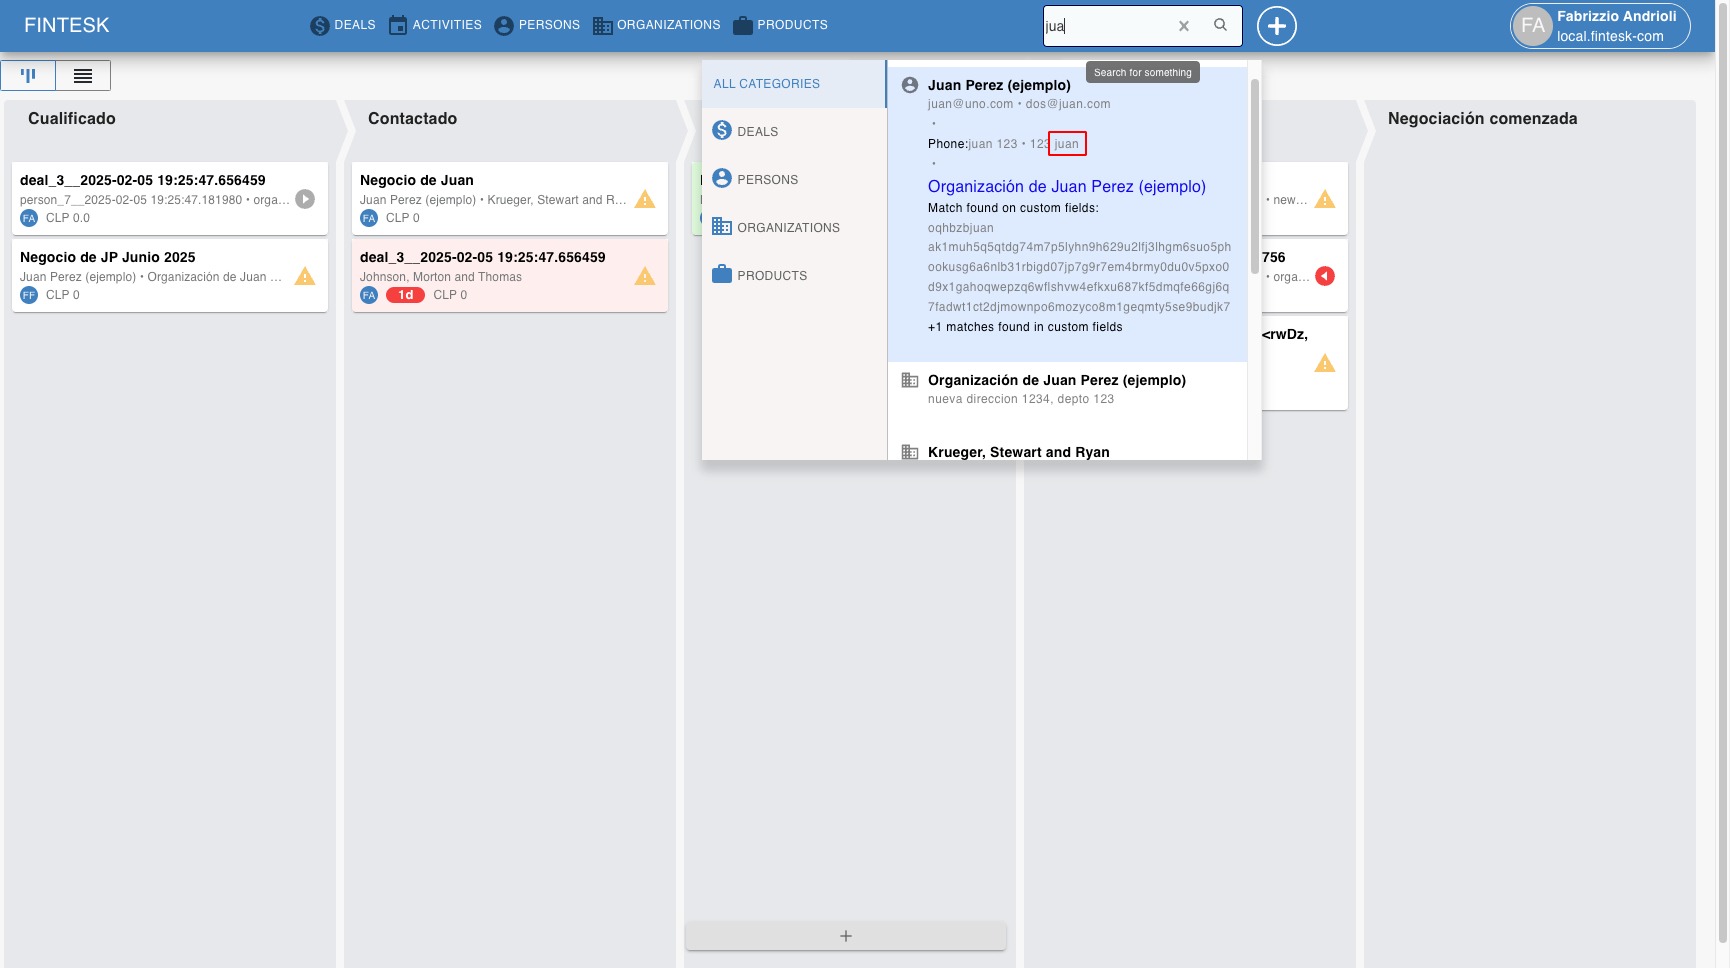Click FA avatar on Contactado deal_3 card
This screenshot has height=968, width=1730.
tap(369, 295)
